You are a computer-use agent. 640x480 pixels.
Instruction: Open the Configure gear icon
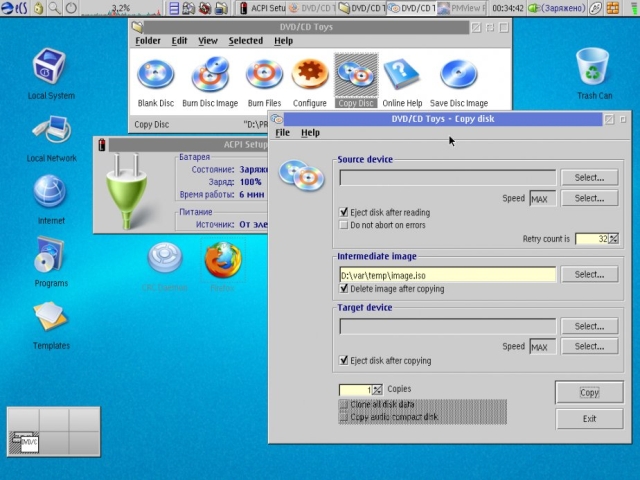(x=309, y=75)
